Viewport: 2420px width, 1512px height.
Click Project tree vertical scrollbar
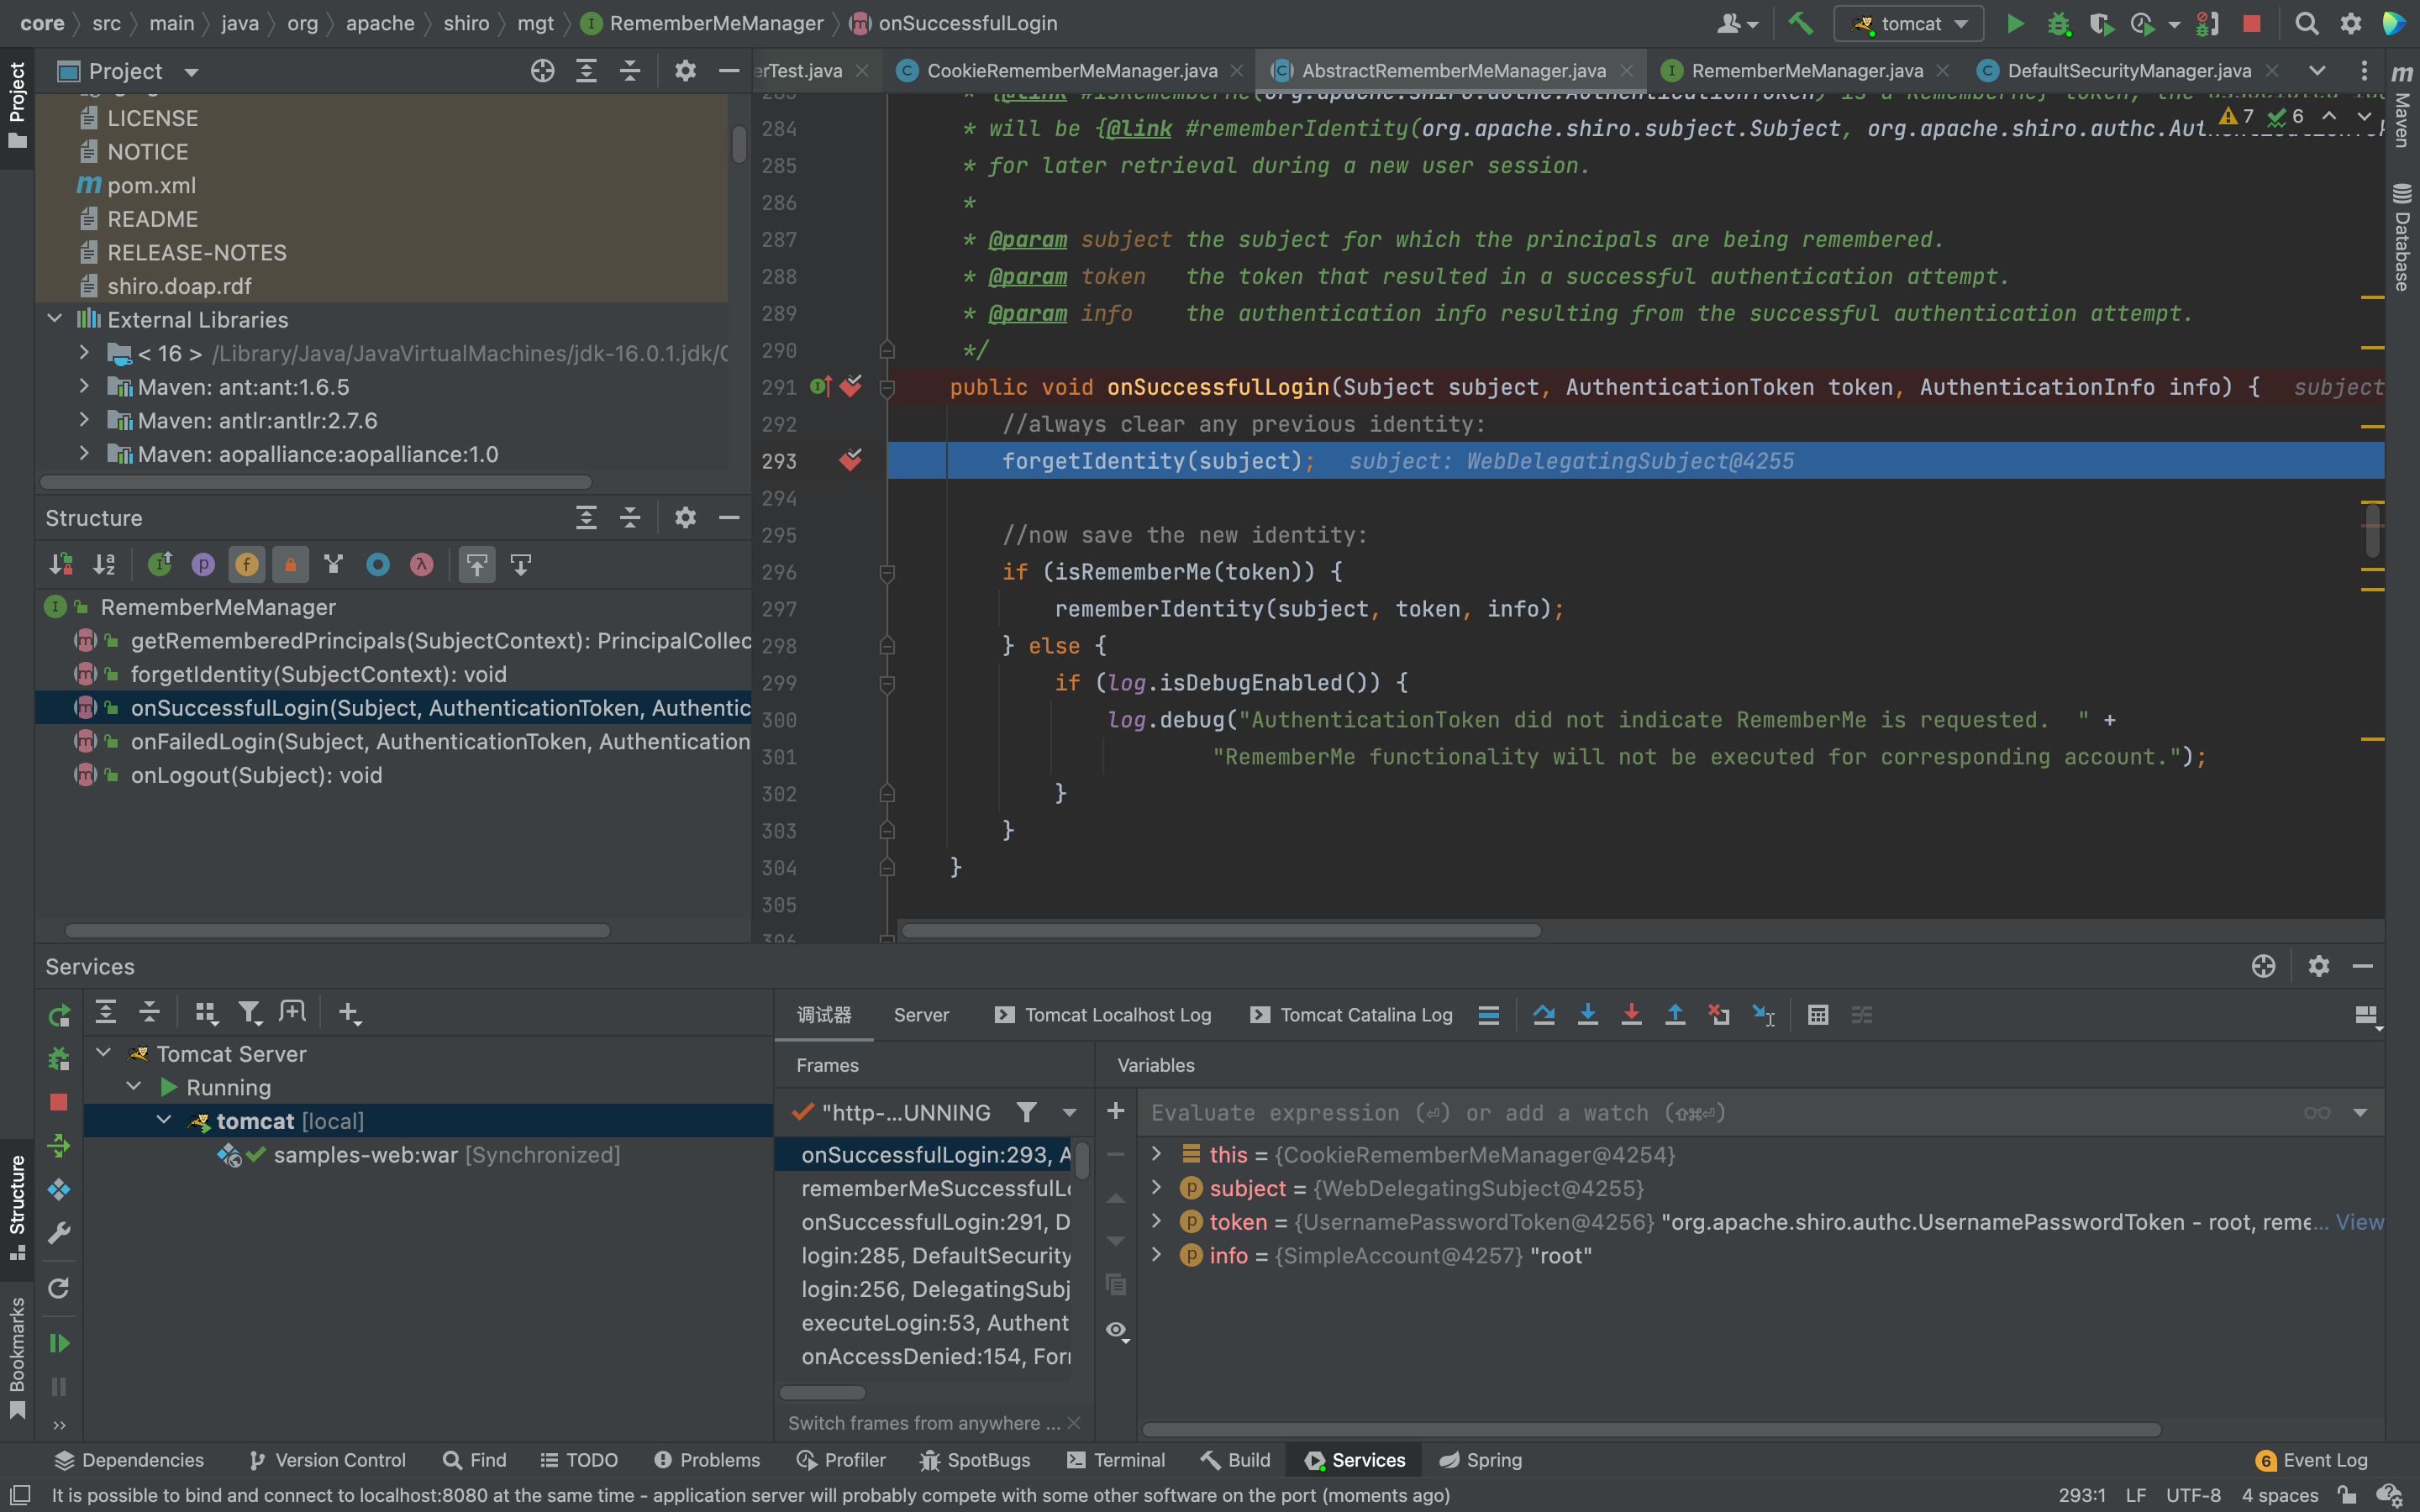[x=739, y=144]
